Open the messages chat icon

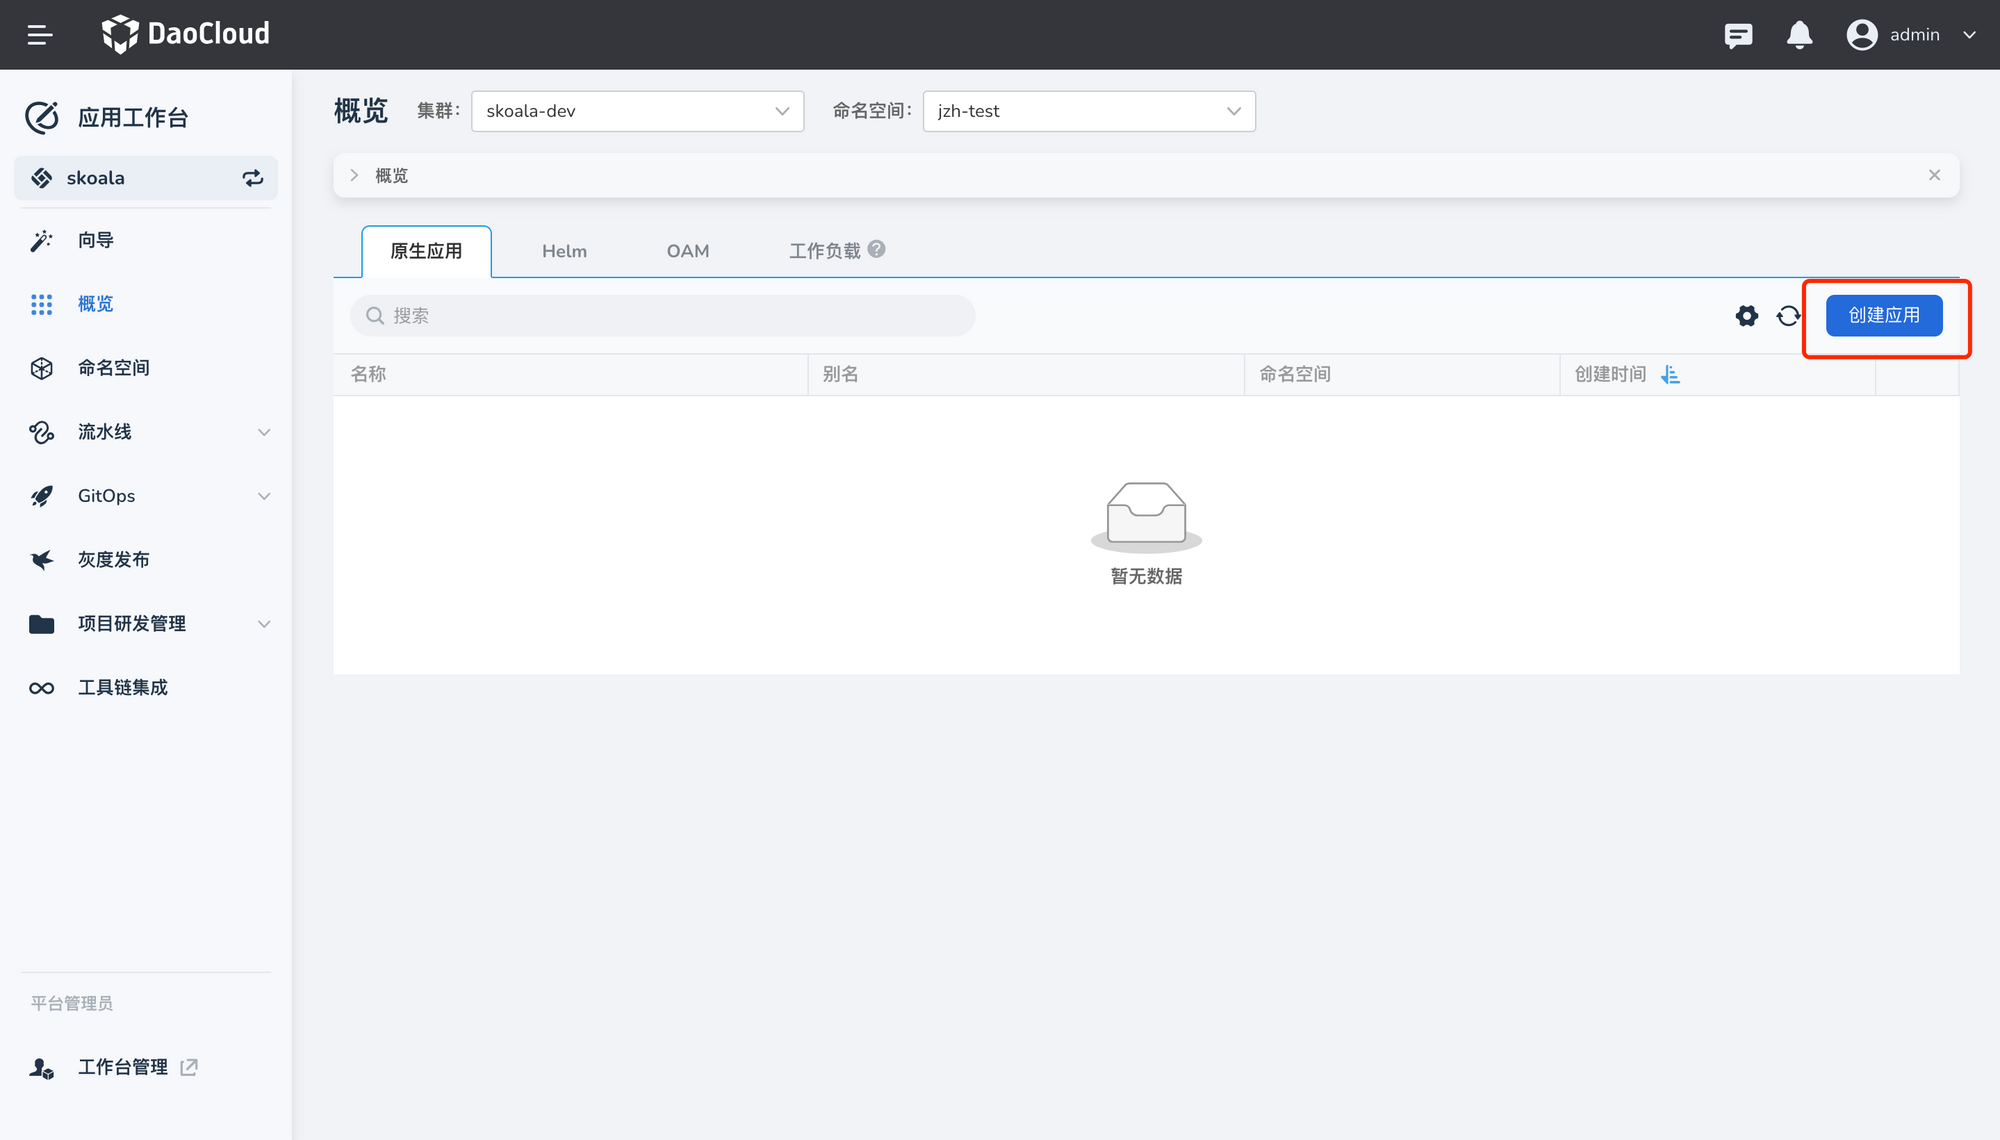(1738, 36)
